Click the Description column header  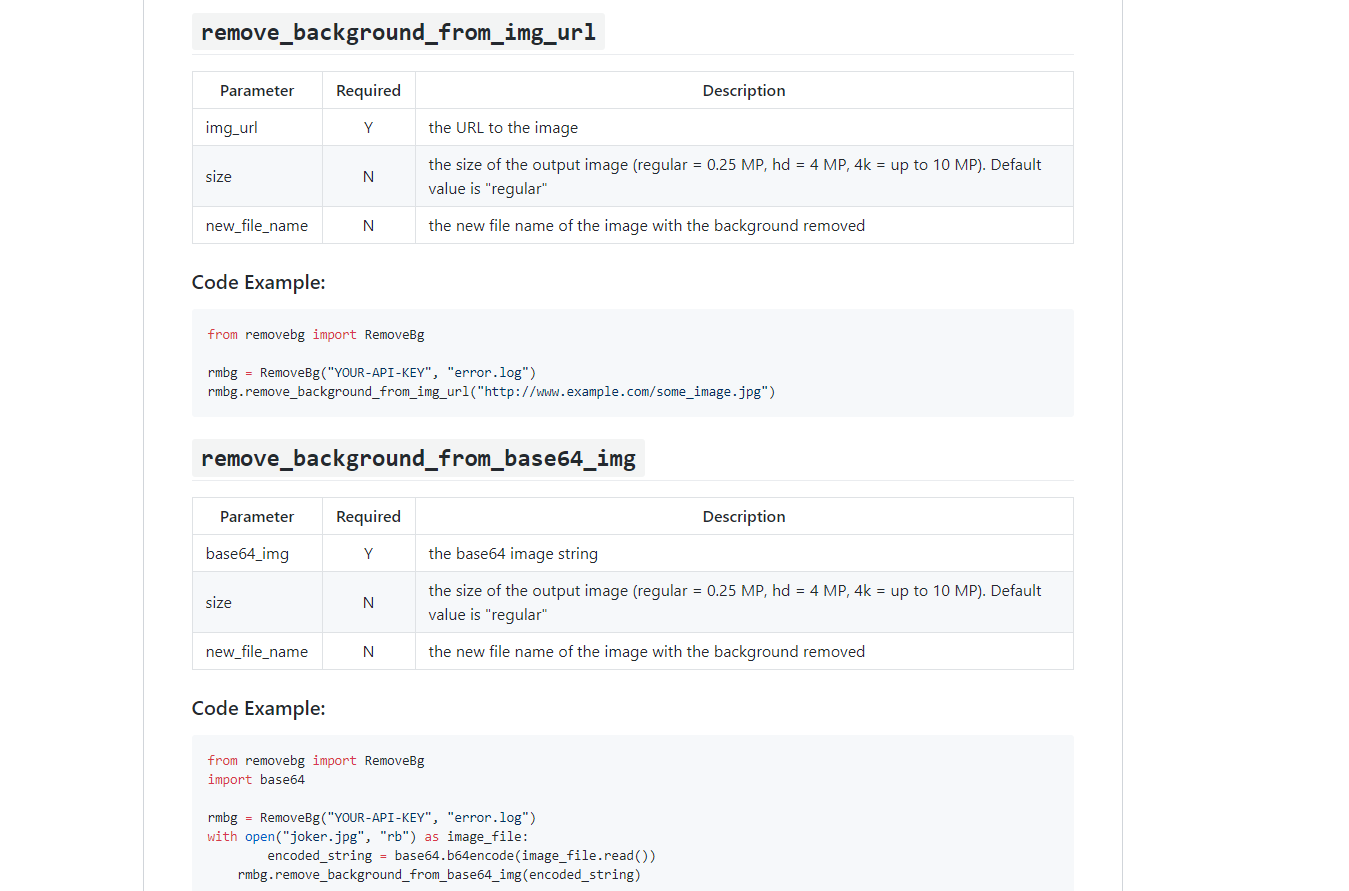click(x=743, y=90)
